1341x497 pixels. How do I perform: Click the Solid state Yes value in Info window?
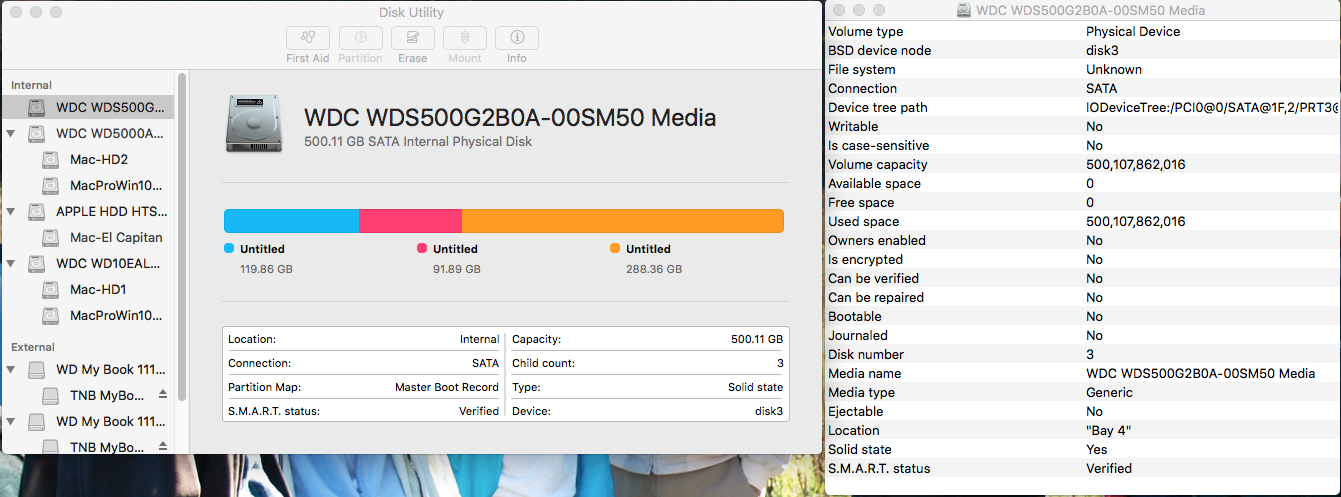(x=1097, y=449)
